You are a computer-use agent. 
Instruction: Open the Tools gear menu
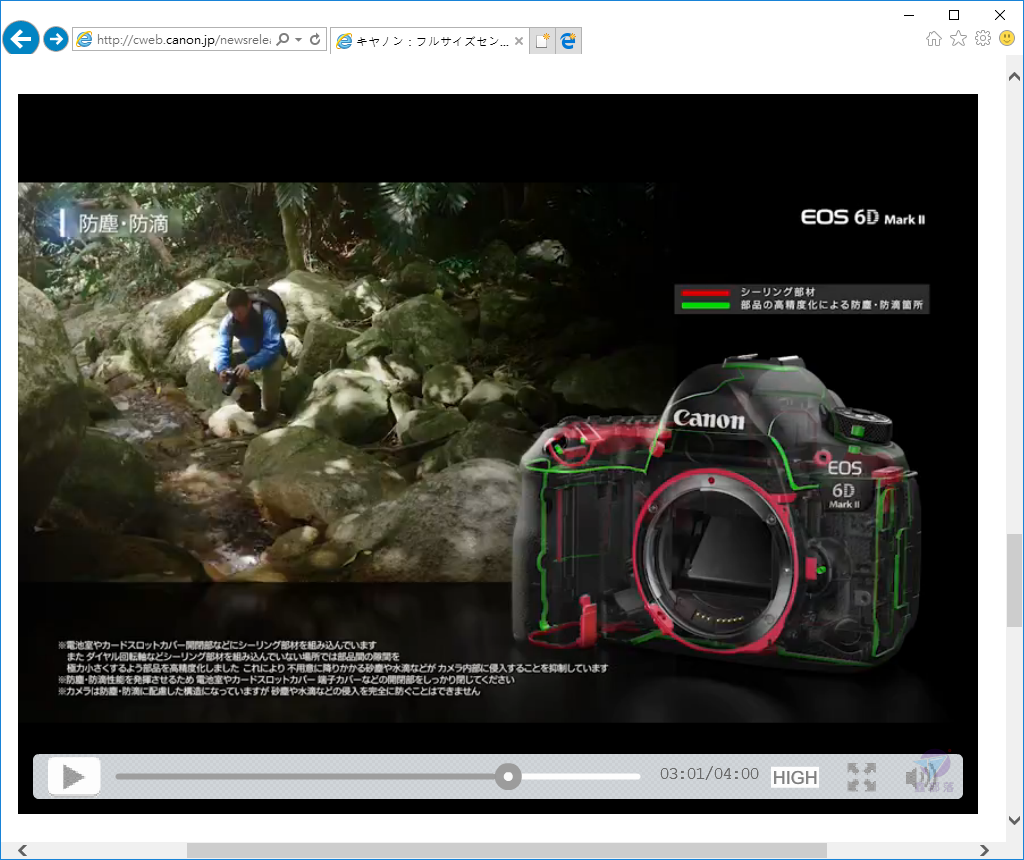[983, 39]
